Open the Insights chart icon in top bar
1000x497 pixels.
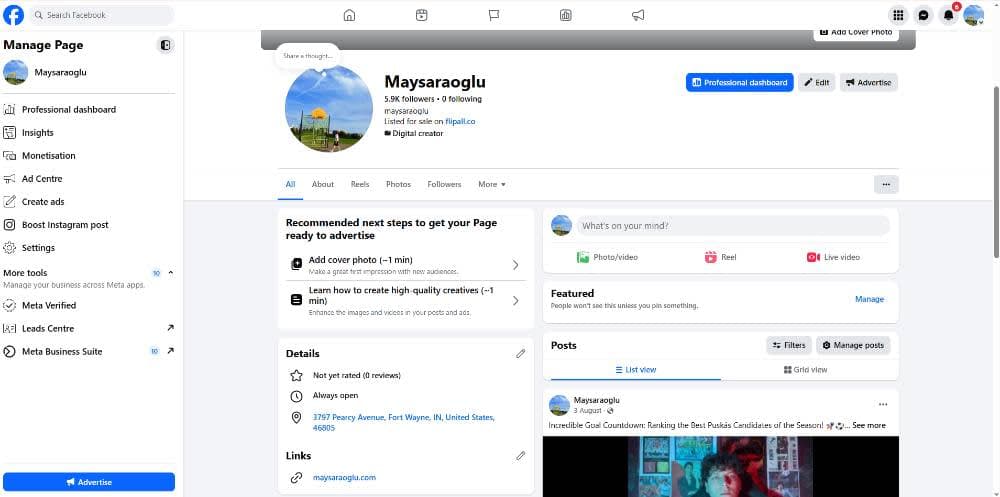coord(566,15)
